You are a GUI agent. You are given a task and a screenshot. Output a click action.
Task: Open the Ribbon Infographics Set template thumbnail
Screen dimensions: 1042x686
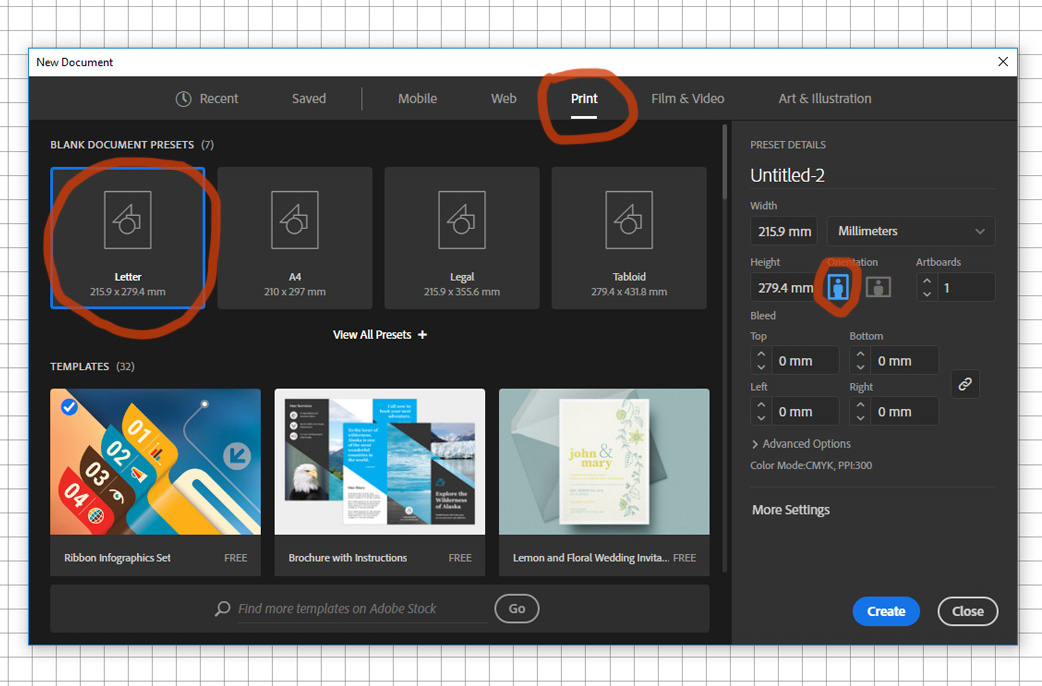coord(155,461)
